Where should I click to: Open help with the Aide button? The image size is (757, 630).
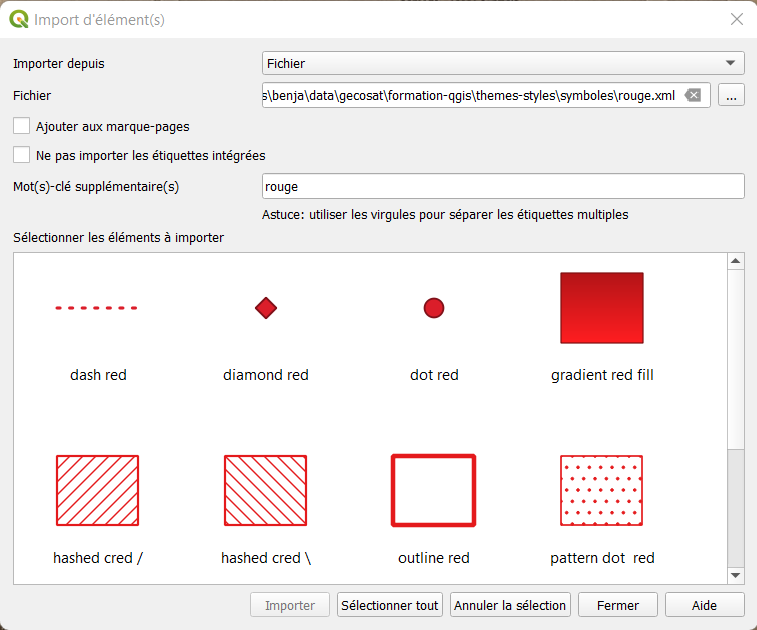(704, 605)
